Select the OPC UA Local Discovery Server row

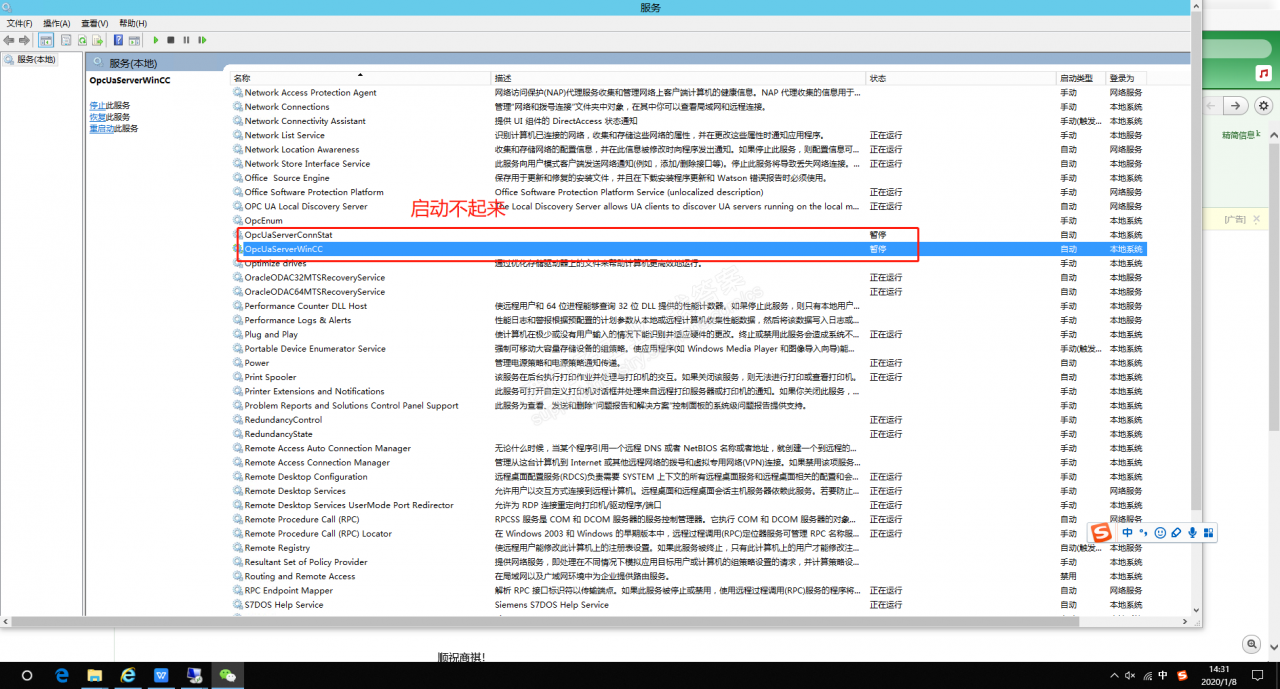(x=689, y=206)
